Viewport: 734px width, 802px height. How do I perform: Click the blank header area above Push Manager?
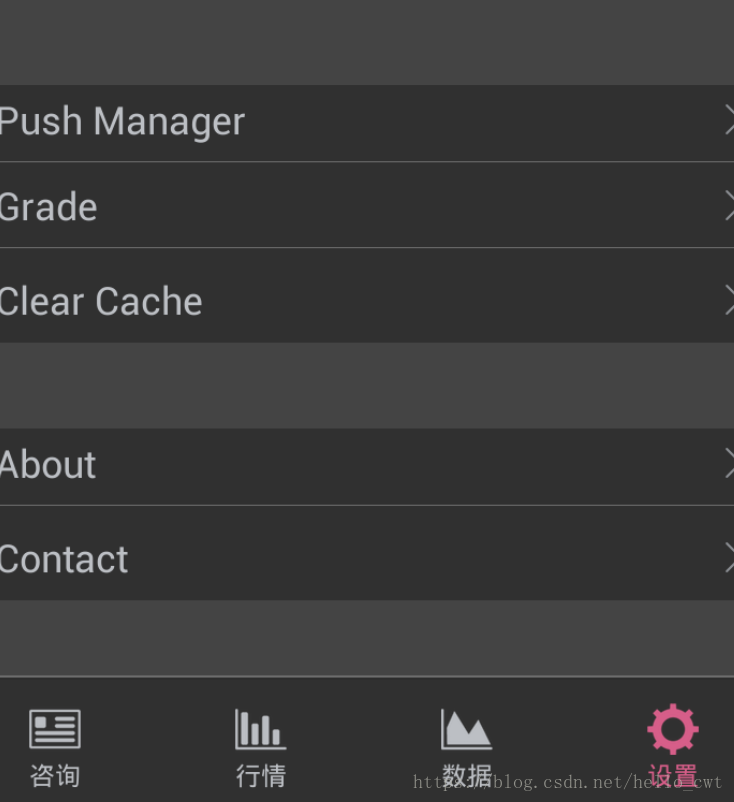pos(367,42)
